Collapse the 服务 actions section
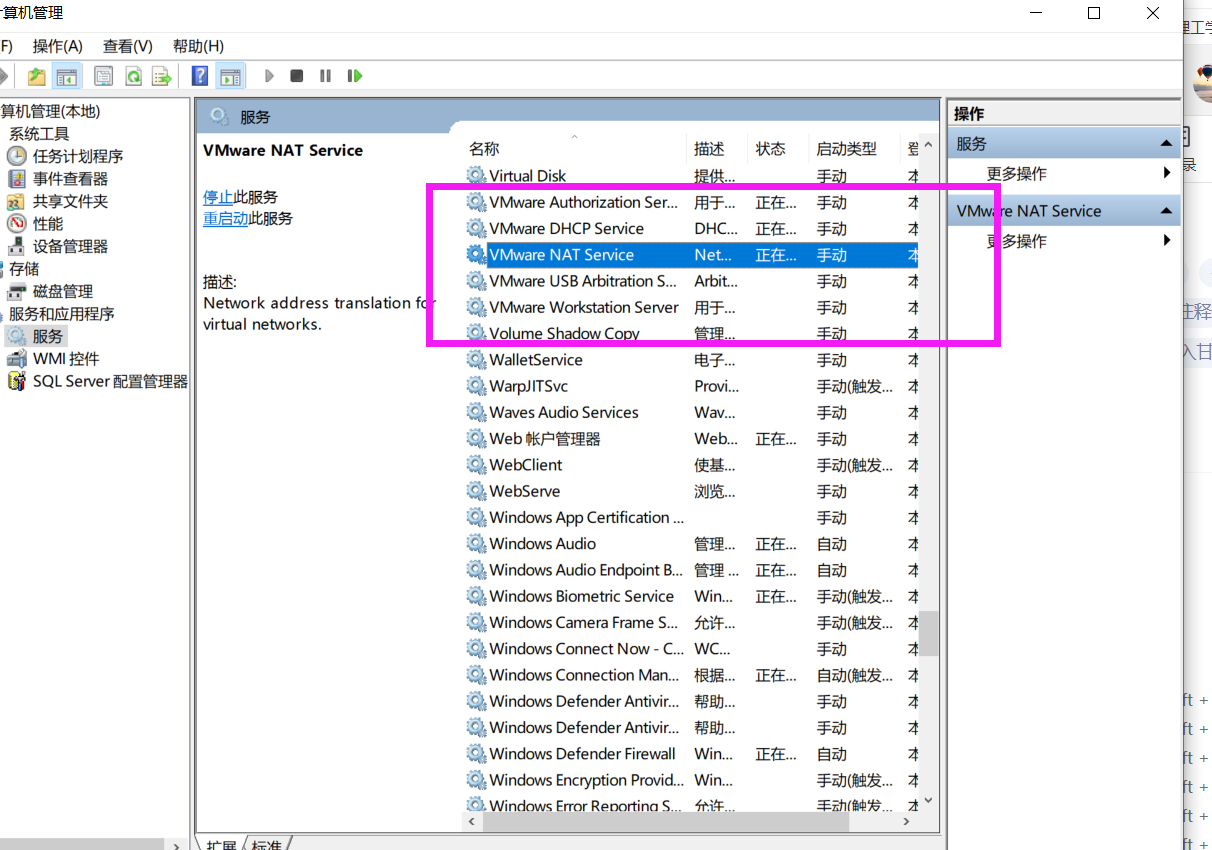The width and height of the screenshot is (1212, 850). (x=1166, y=144)
